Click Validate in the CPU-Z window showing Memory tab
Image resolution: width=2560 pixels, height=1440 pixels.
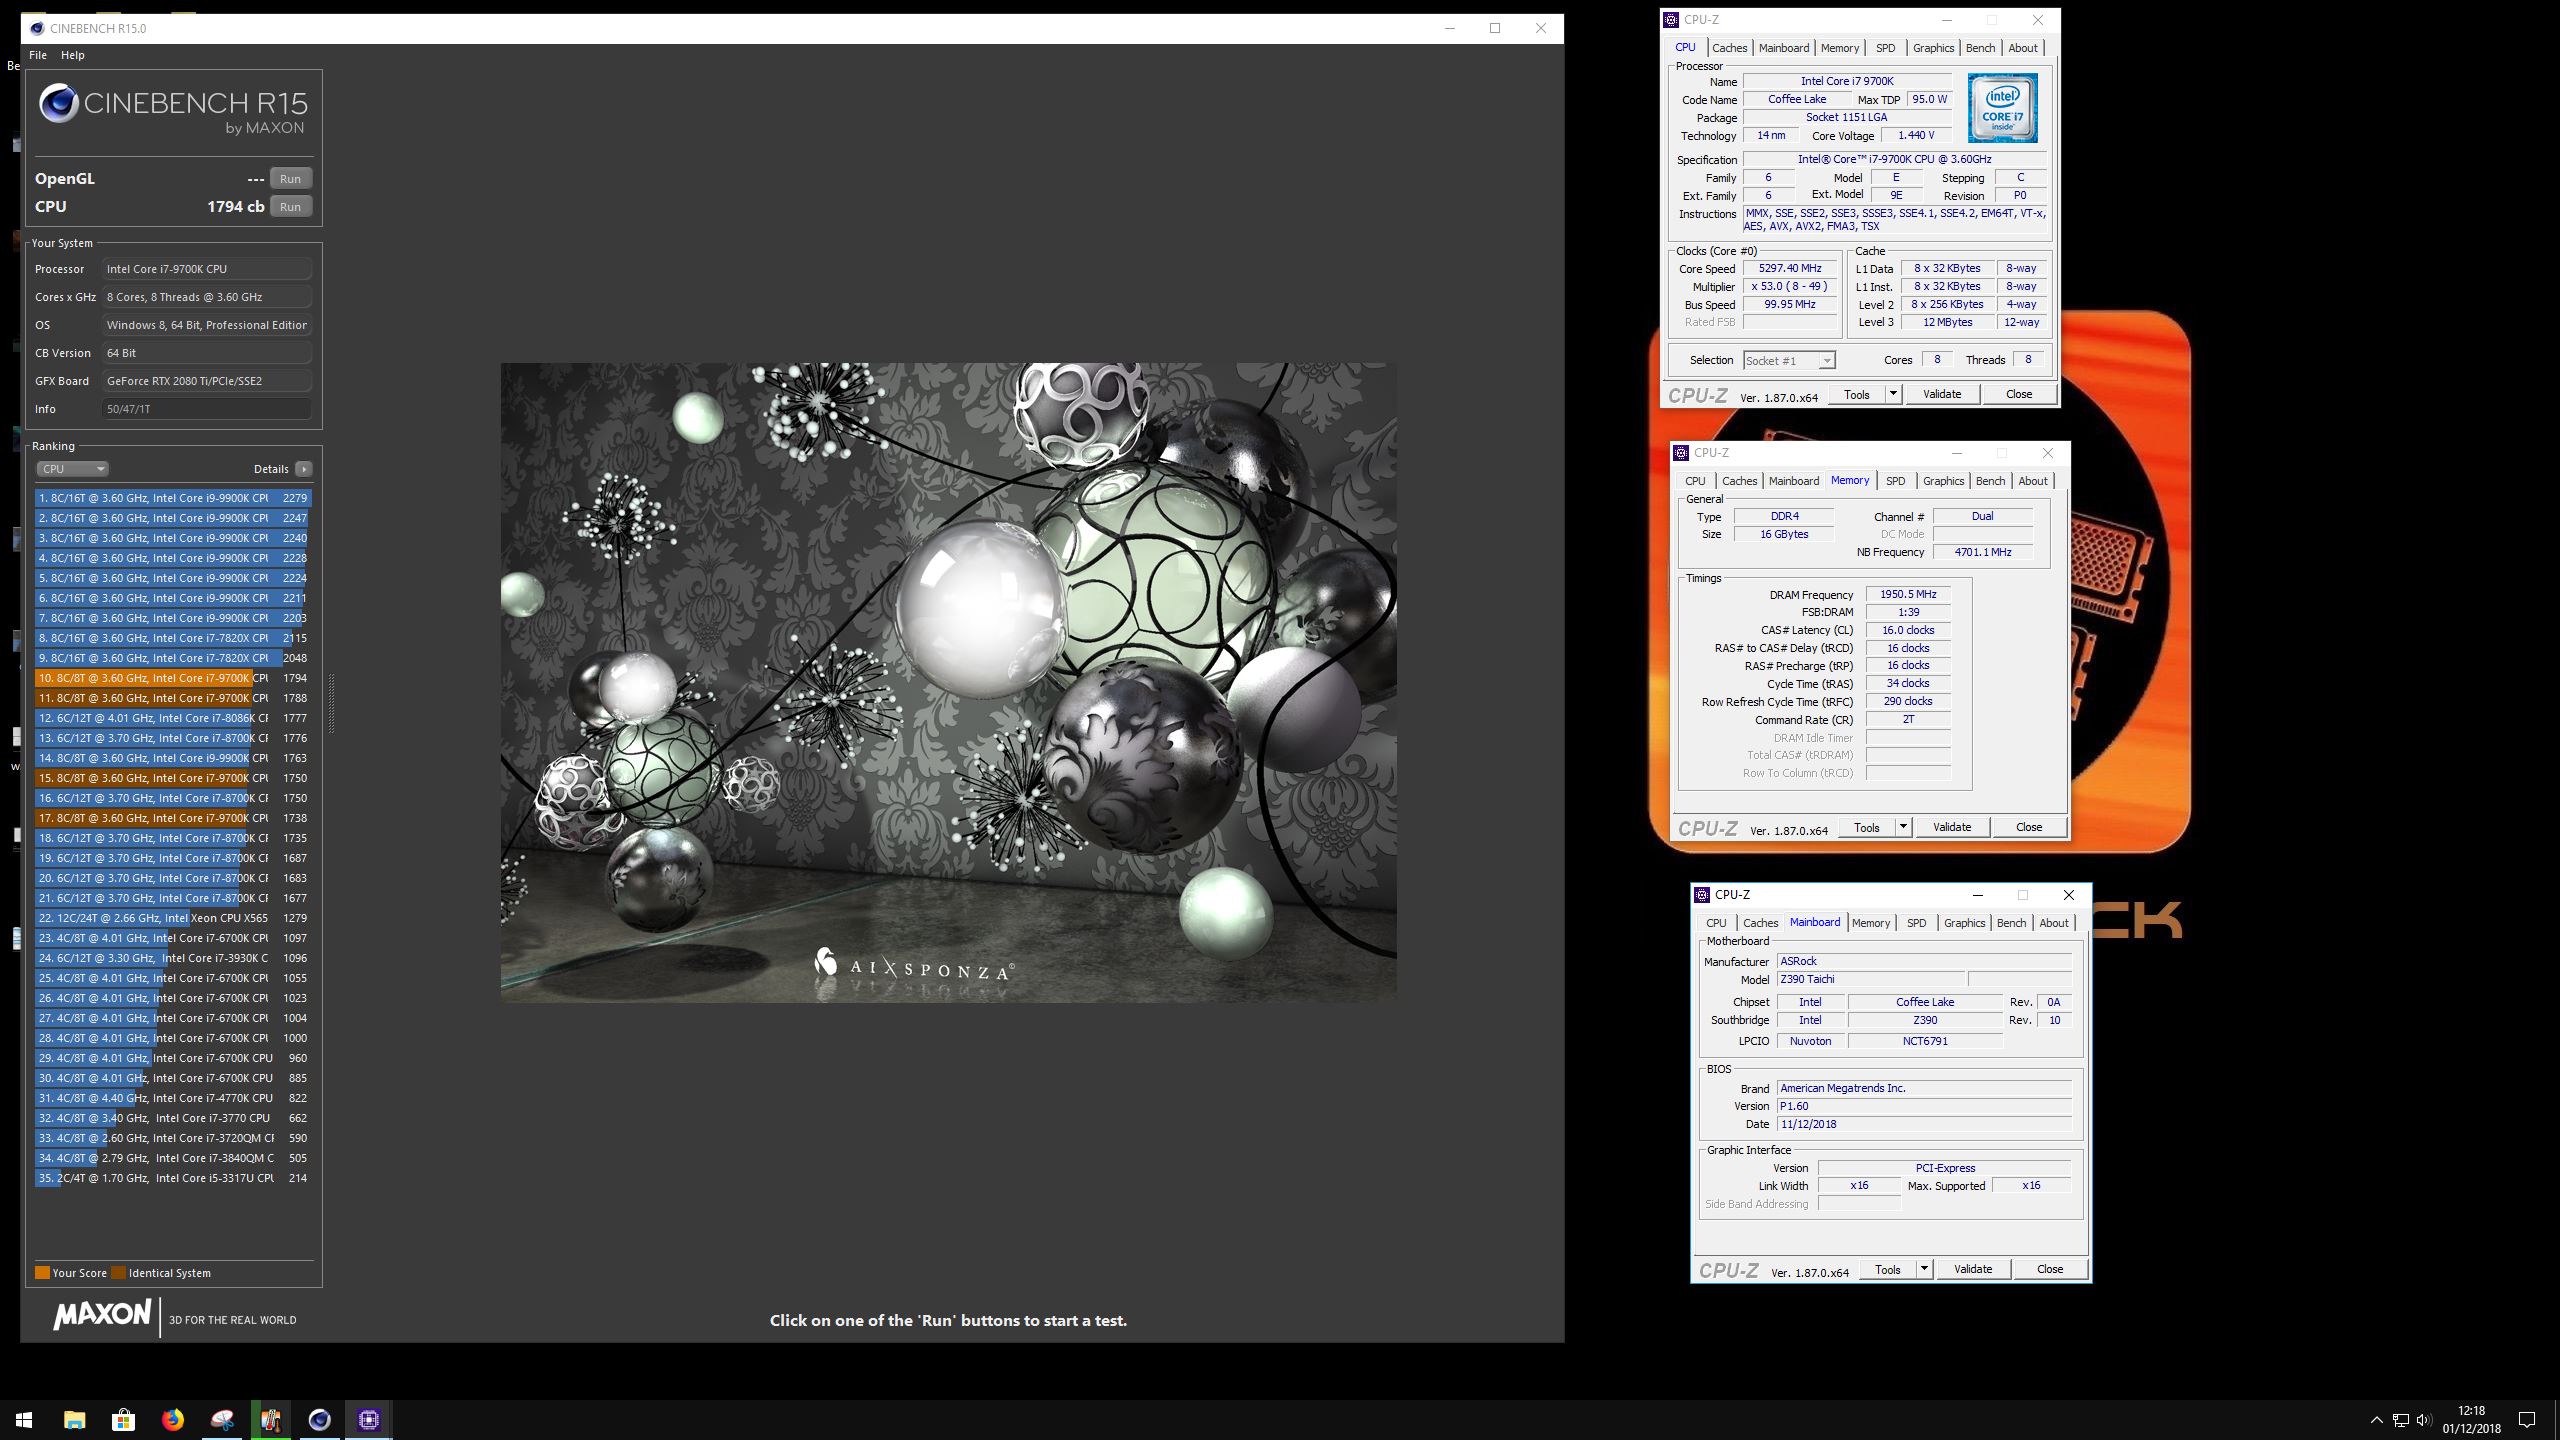click(x=1952, y=827)
